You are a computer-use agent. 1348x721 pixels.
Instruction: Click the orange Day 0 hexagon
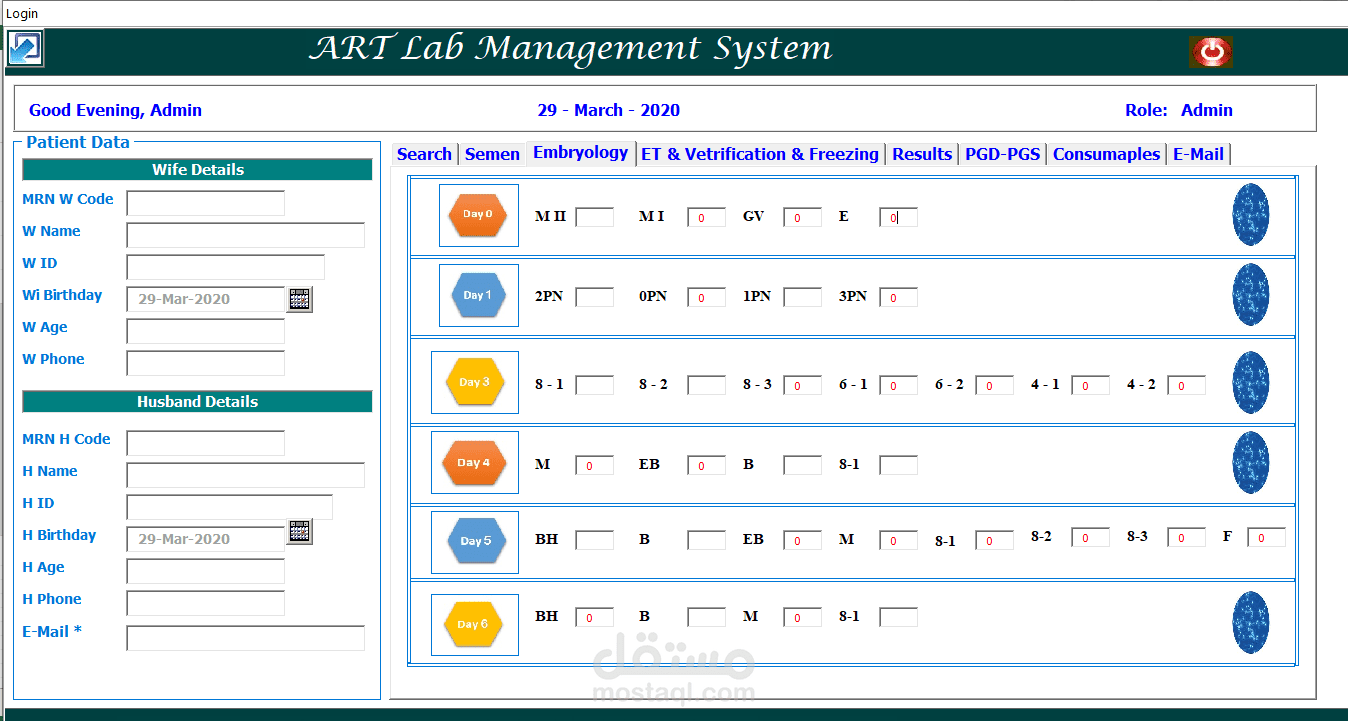pyautogui.click(x=478, y=215)
